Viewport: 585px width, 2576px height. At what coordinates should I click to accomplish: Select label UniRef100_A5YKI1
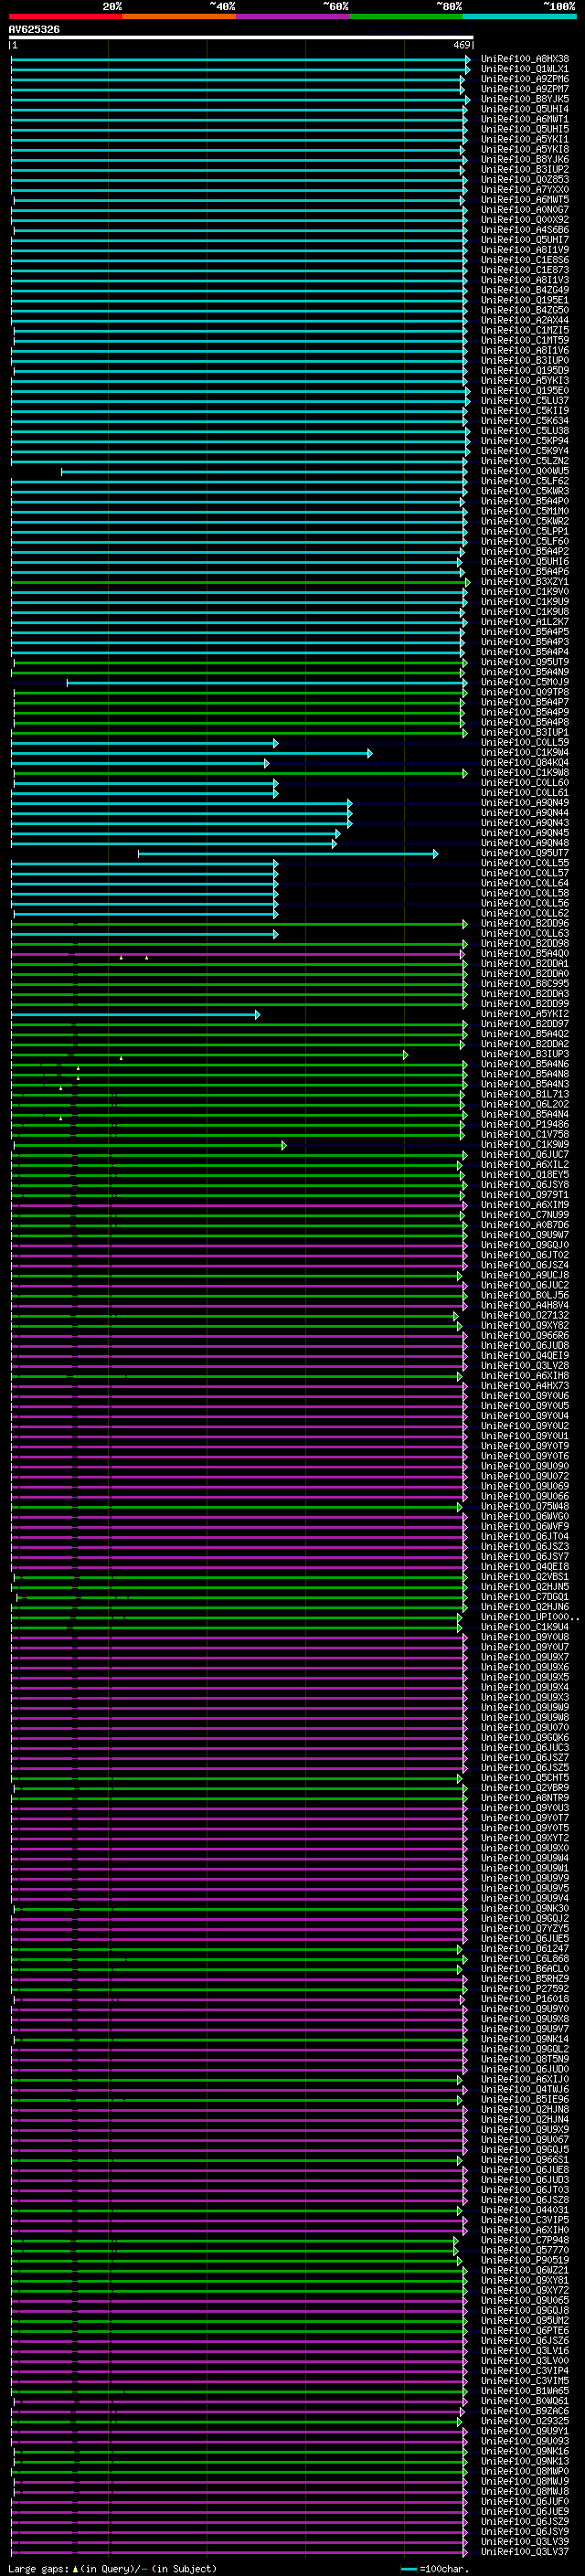[524, 139]
